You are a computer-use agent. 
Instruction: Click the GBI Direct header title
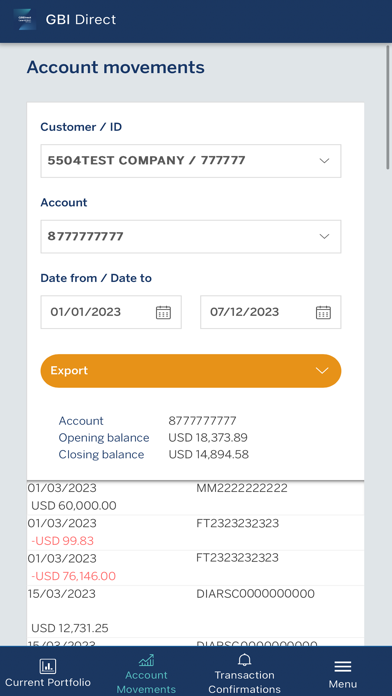click(80, 20)
